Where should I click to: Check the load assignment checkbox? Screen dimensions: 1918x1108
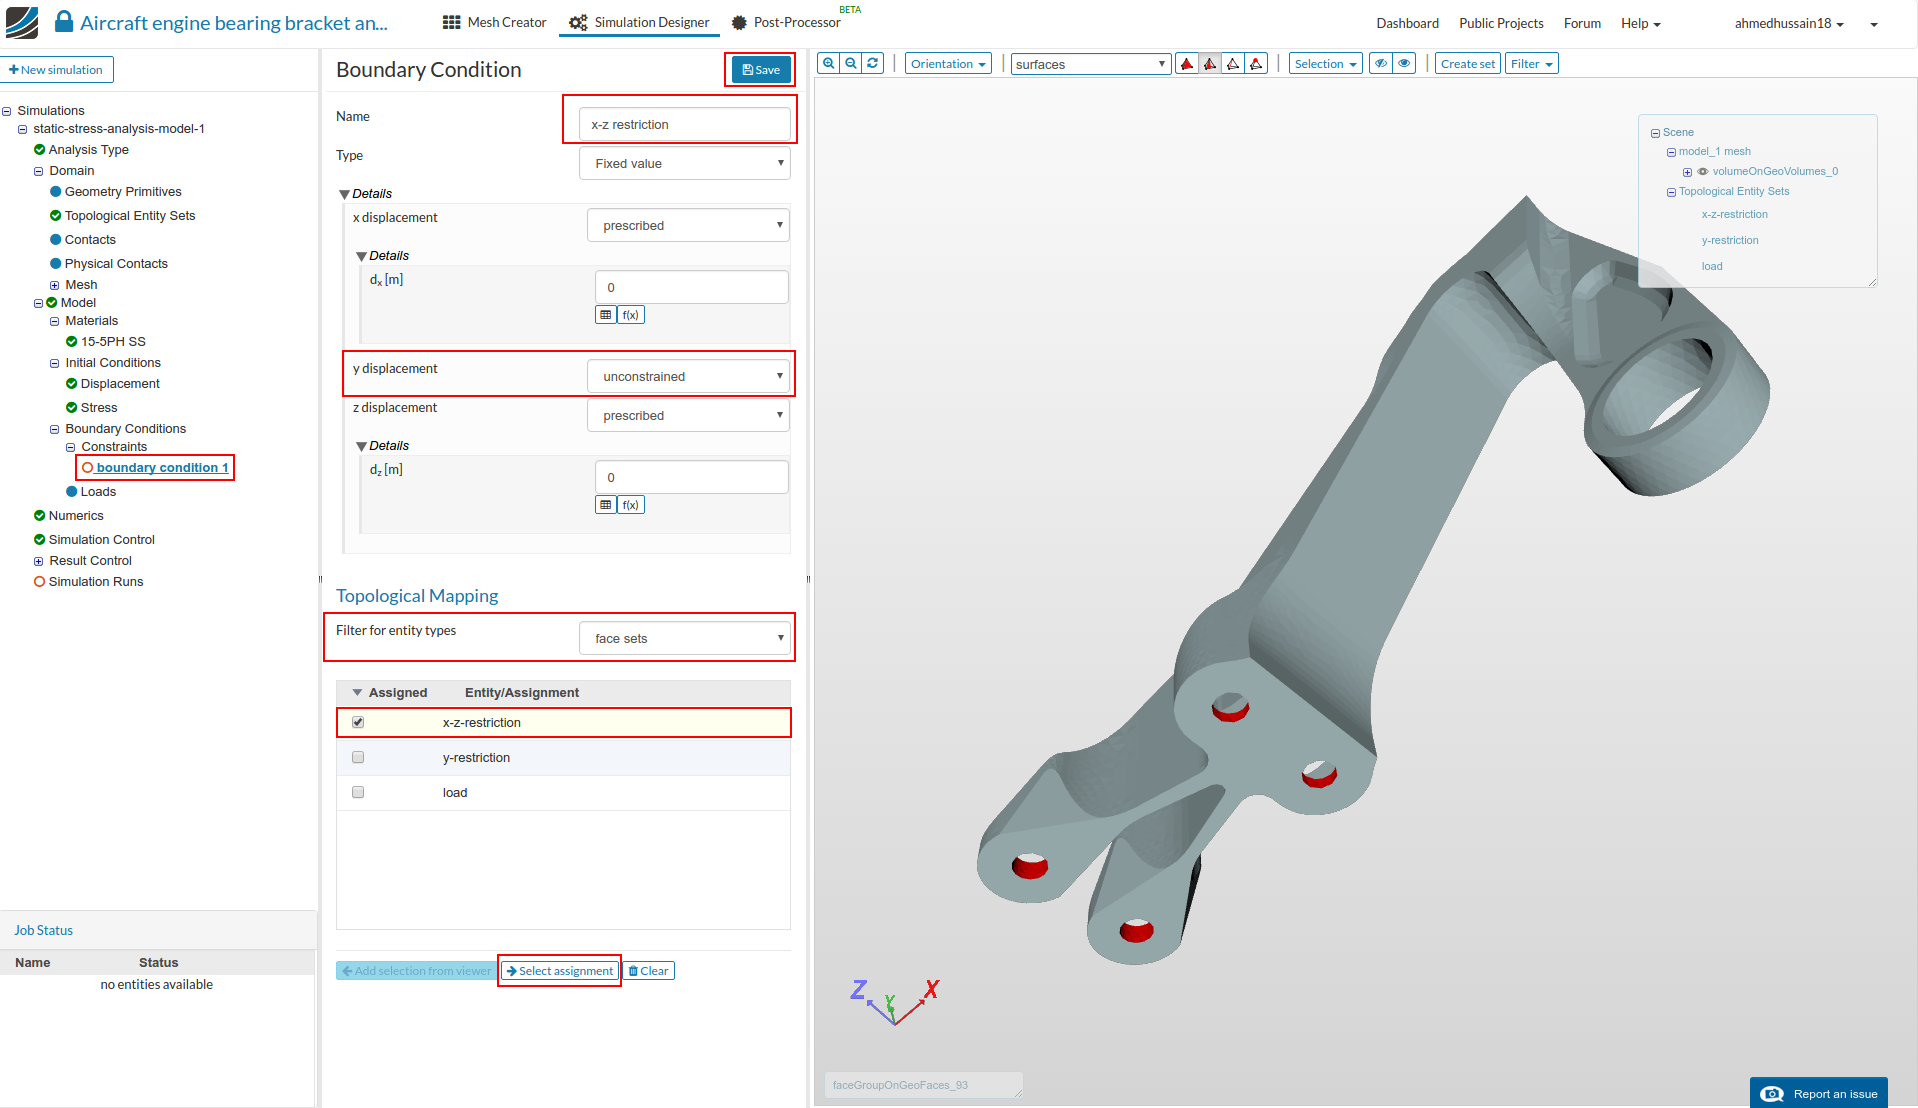tap(358, 792)
